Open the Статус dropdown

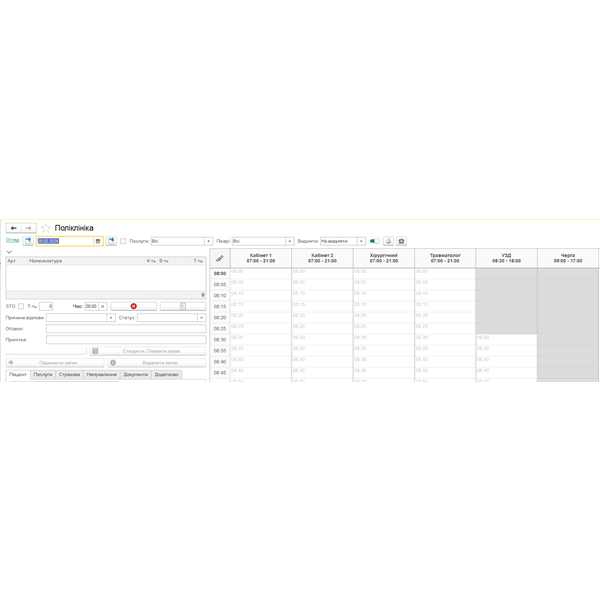tap(202, 318)
